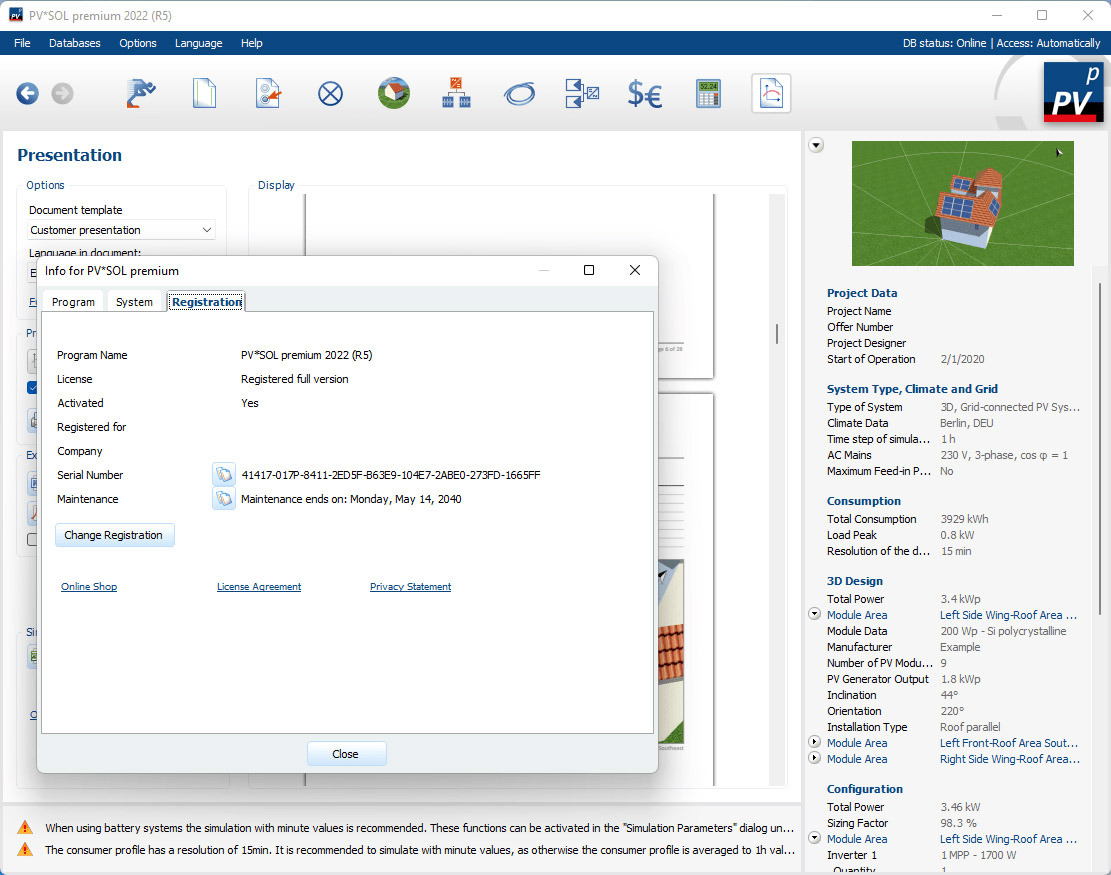This screenshot has width=1111, height=875.
Task: Click the Display preview vertical scrollbar thumb
Action: coord(777,334)
